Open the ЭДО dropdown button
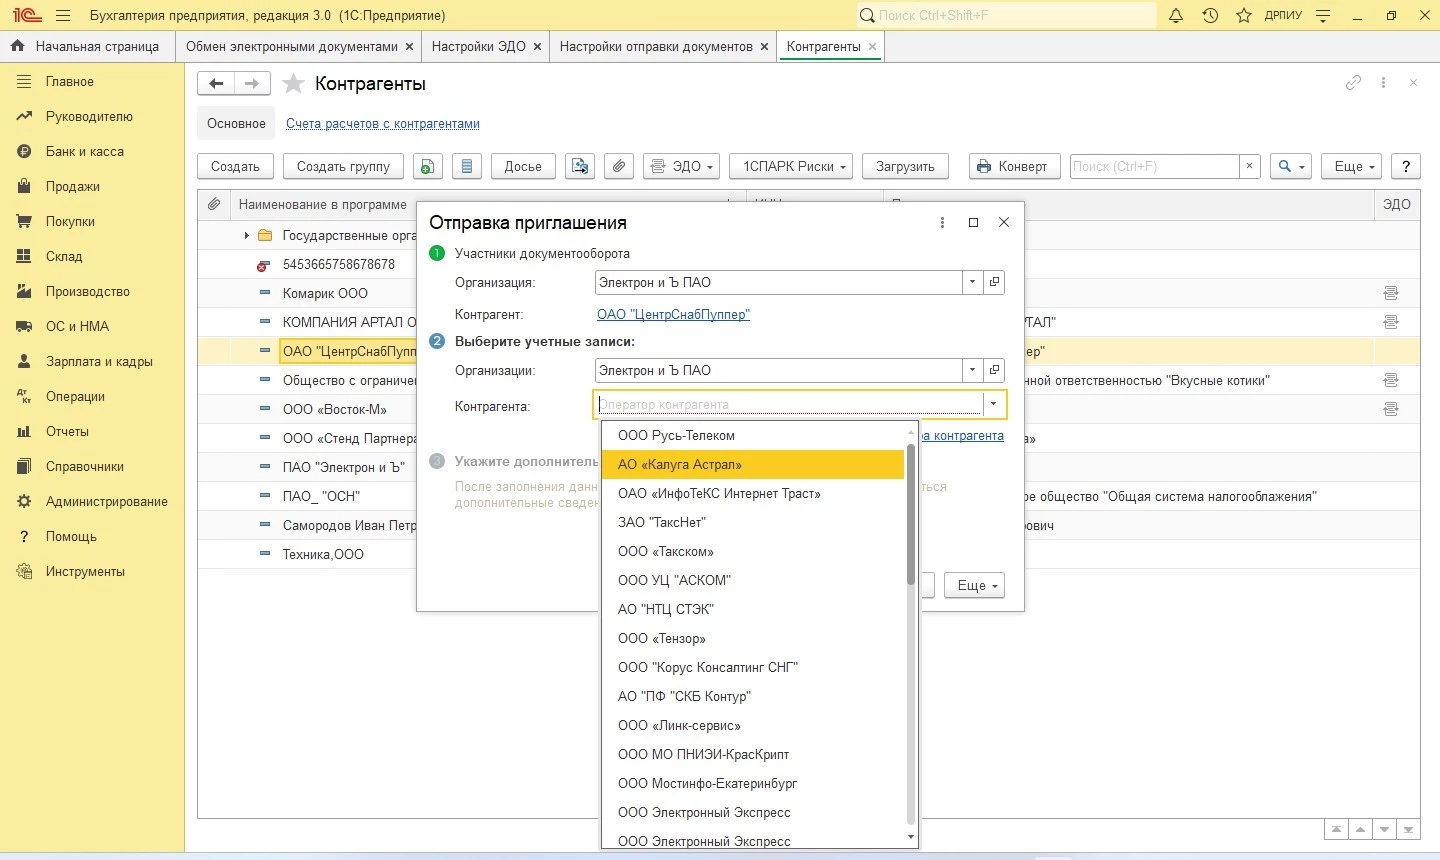The height and width of the screenshot is (860, 1440). tap(682, 166)
